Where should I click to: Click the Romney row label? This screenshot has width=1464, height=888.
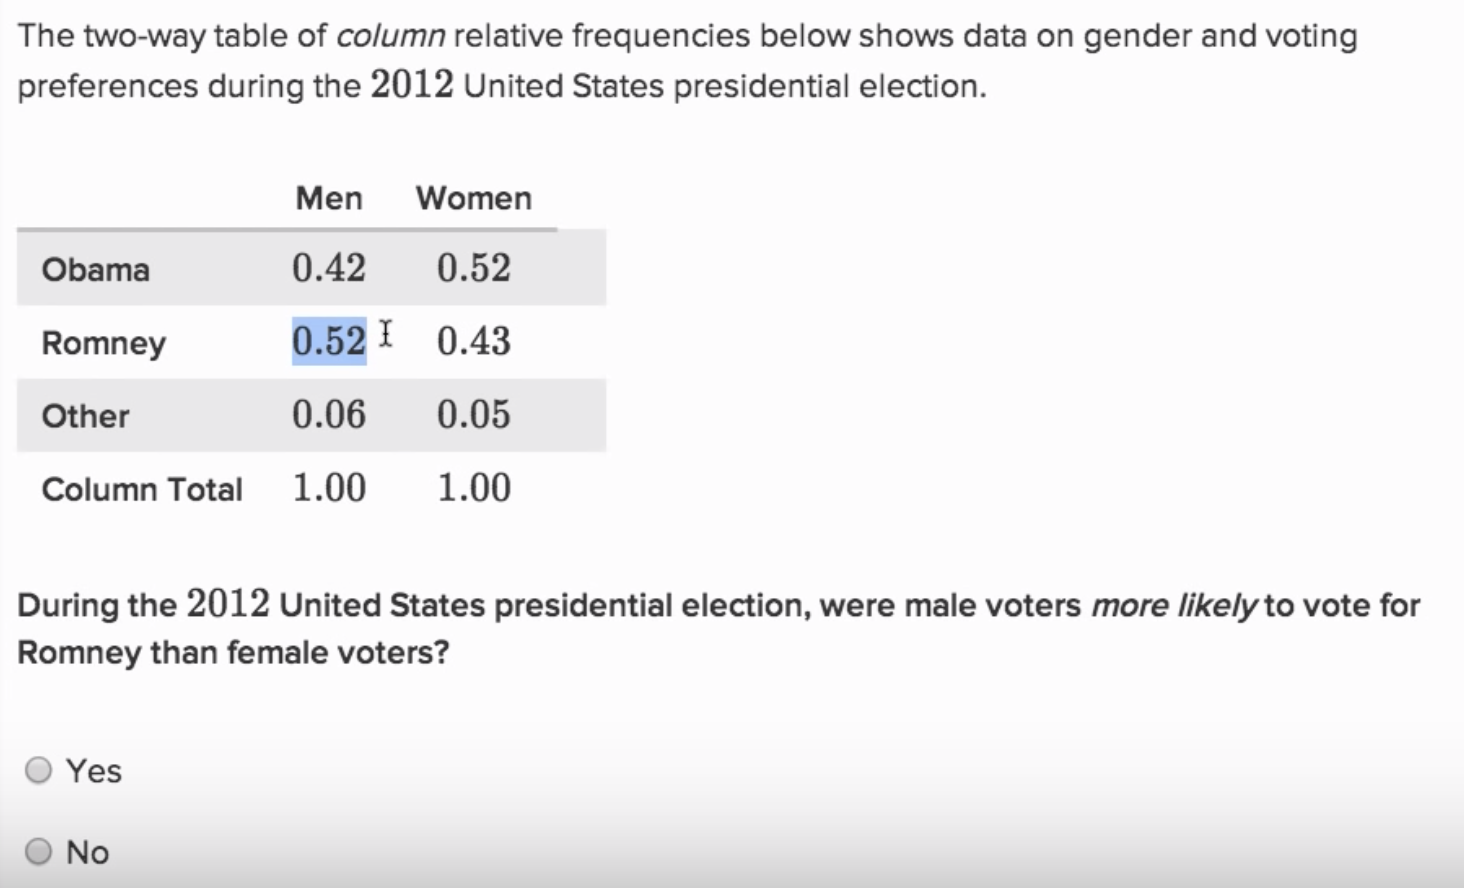coord(104,343)
